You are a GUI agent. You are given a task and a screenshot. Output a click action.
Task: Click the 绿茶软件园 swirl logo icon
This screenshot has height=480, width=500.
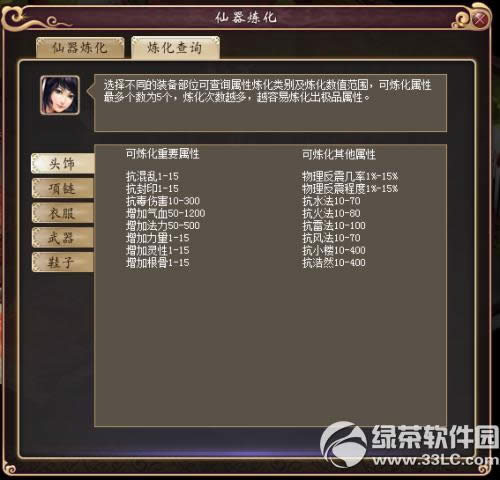pyautogui.click(x=343, y=445)
